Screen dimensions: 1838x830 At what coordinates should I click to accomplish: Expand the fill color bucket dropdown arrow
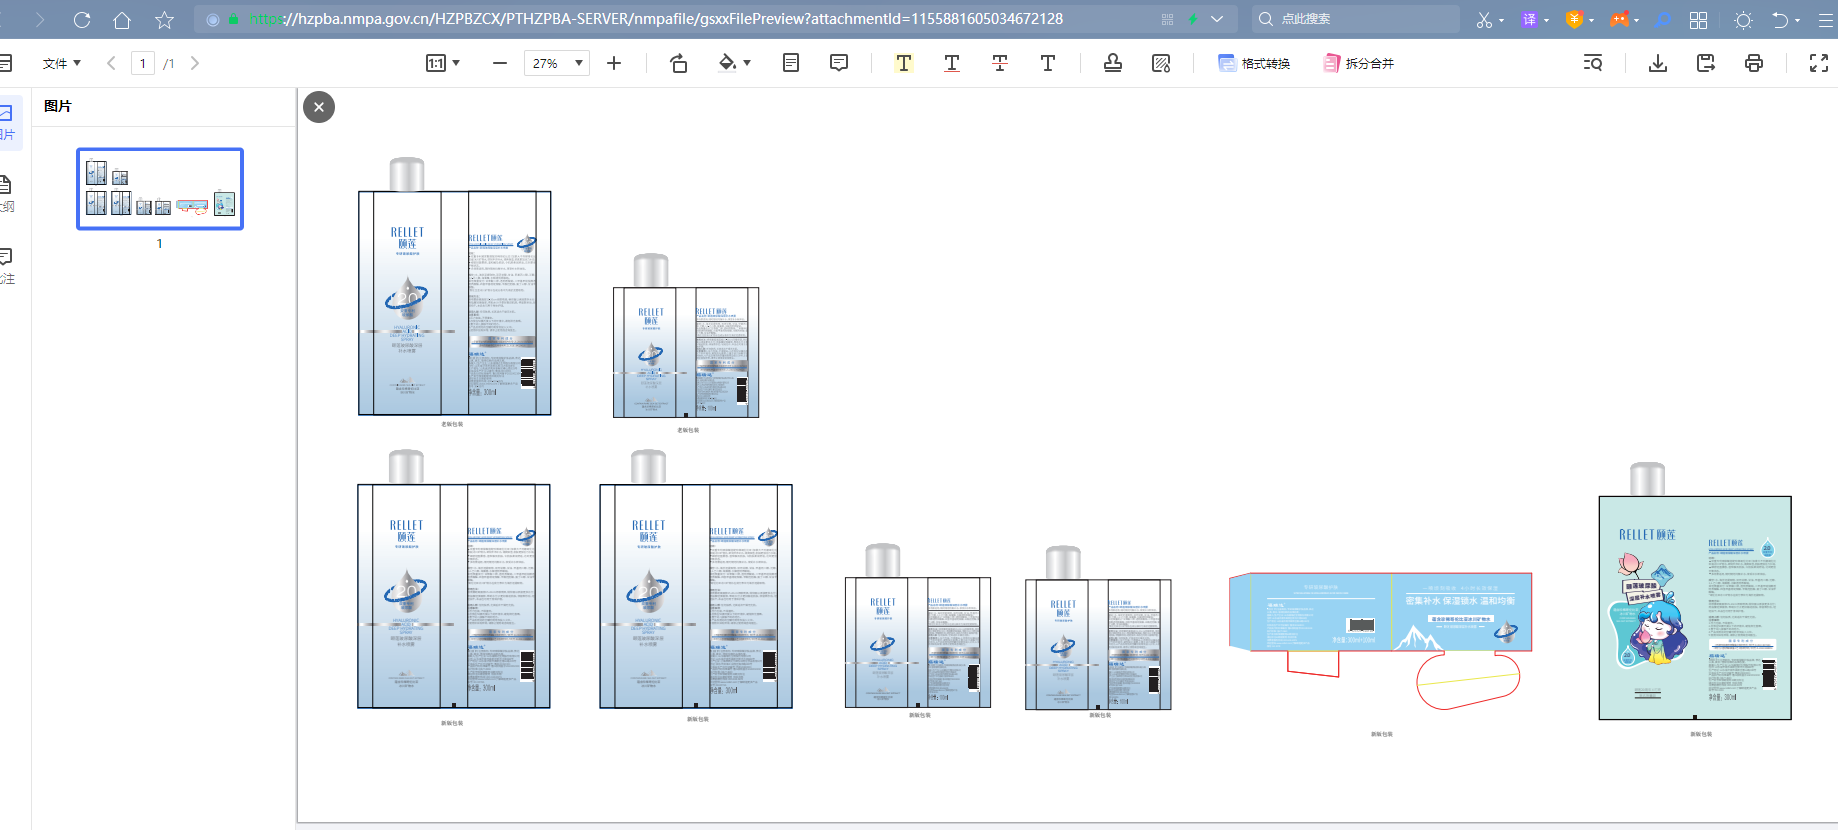[747, 63]
